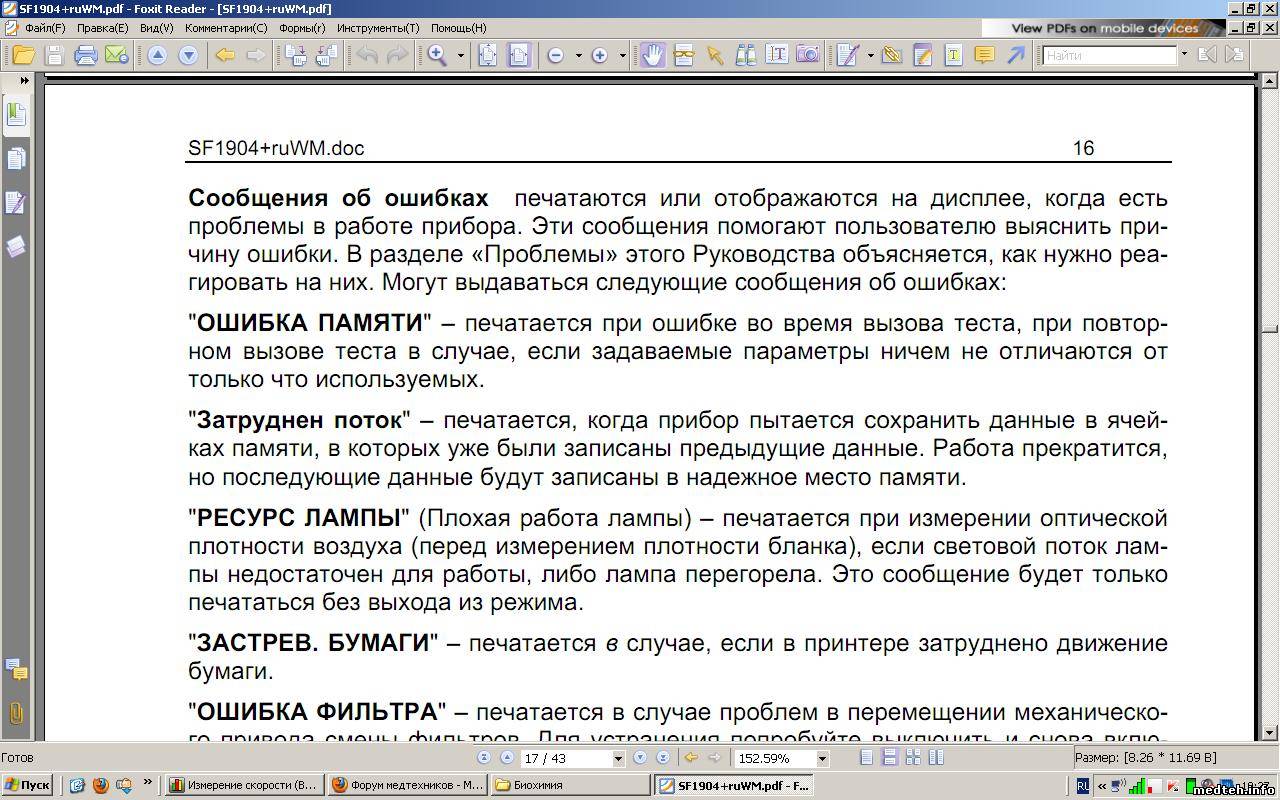Select the Typewriter text tool

click(953, 56)
